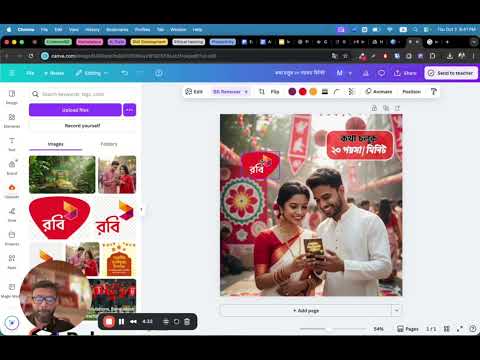The width and height of the screenshot is (480, 360).
Task: Collapse the side panel with handle arrow
Action: point(141,210)
